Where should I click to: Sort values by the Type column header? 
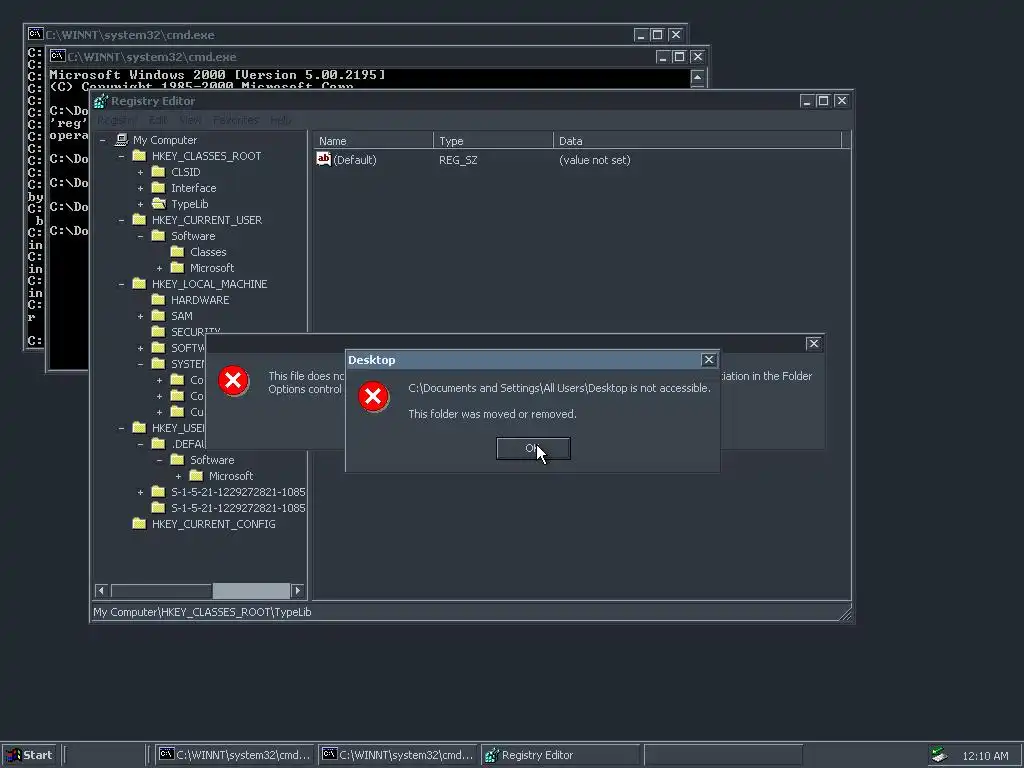(x=493, y=140)
